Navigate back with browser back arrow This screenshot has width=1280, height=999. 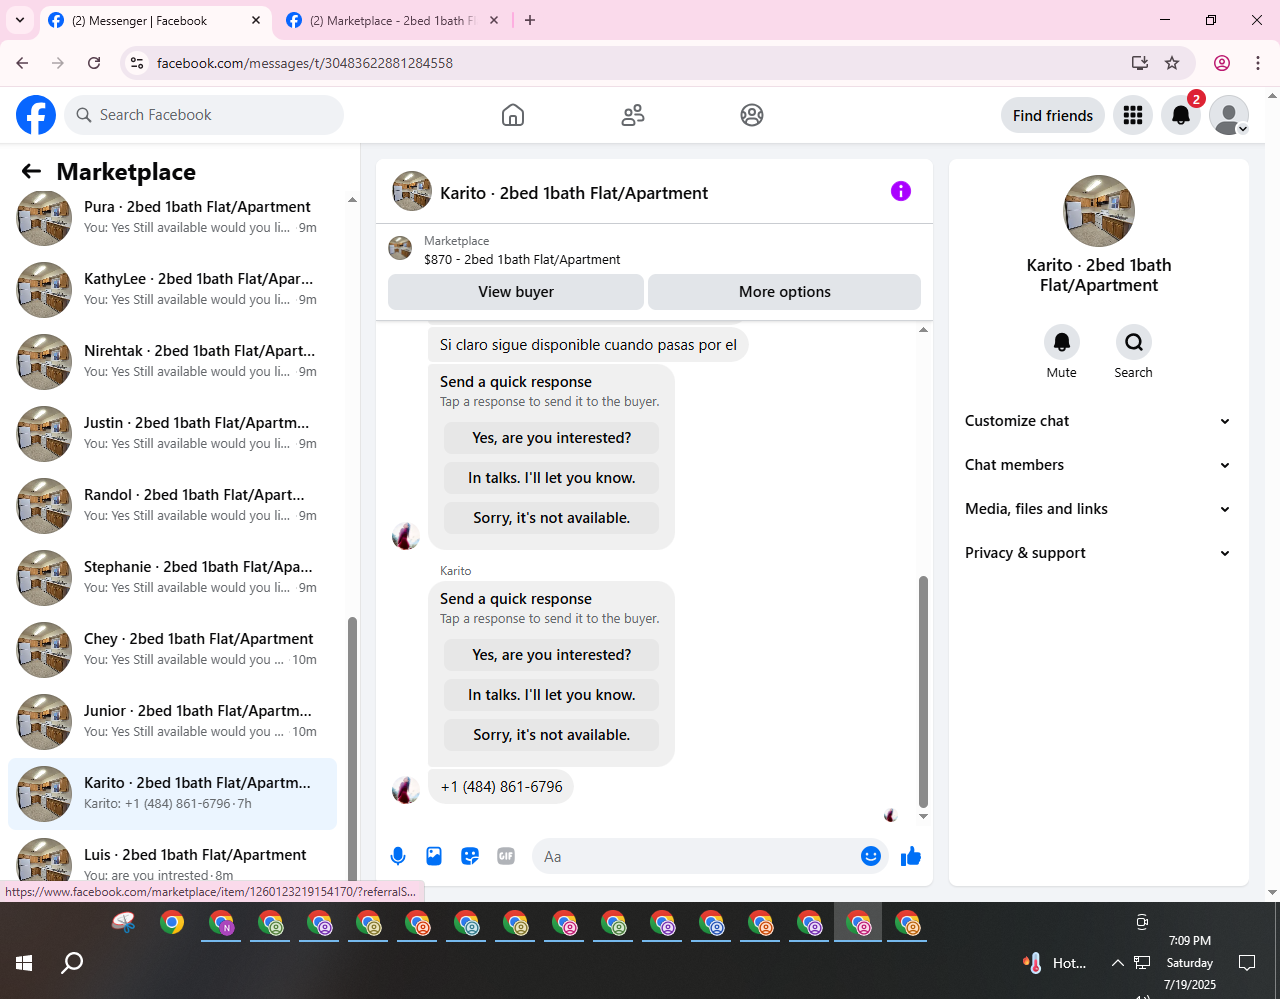22,63
